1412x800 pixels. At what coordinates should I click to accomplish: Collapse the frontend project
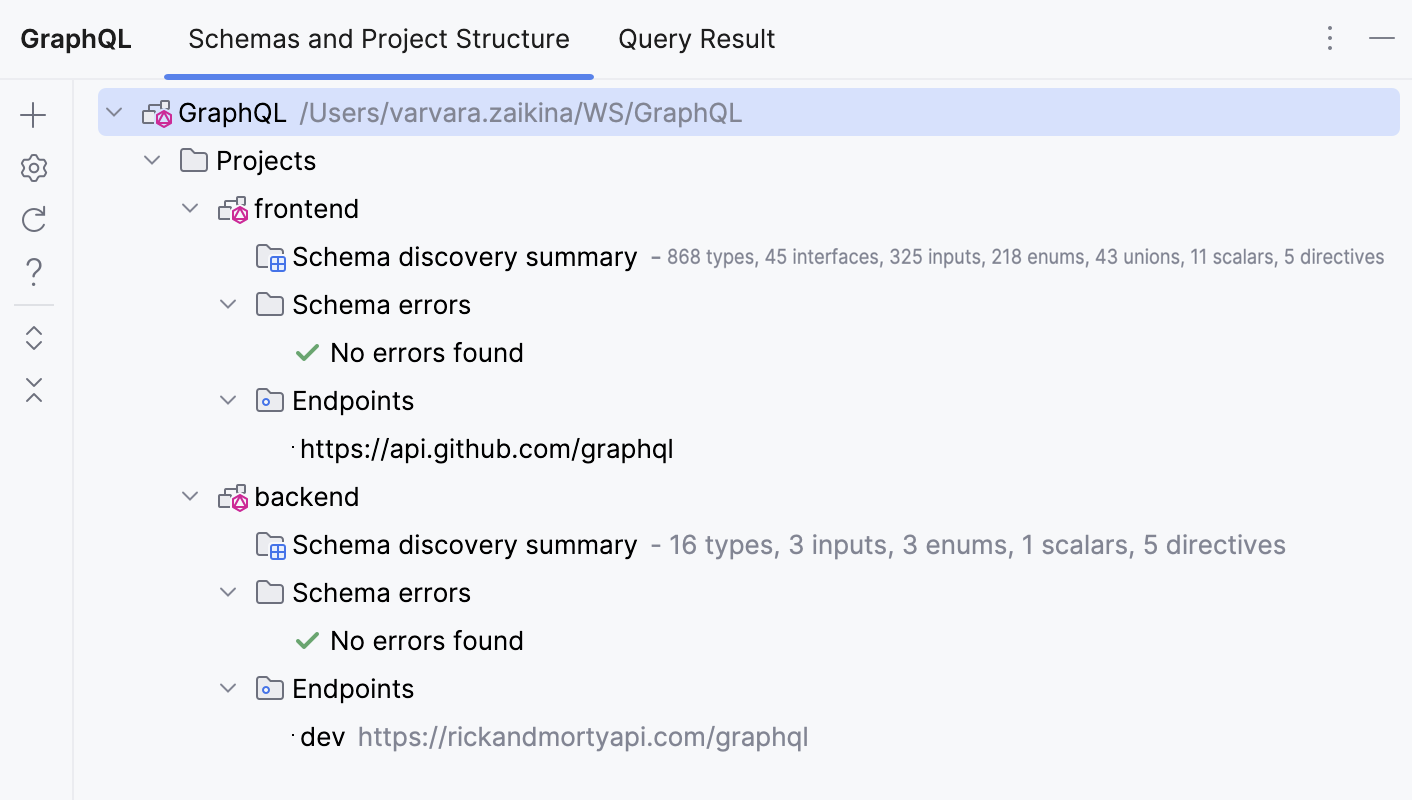click(x=190, y=208)
